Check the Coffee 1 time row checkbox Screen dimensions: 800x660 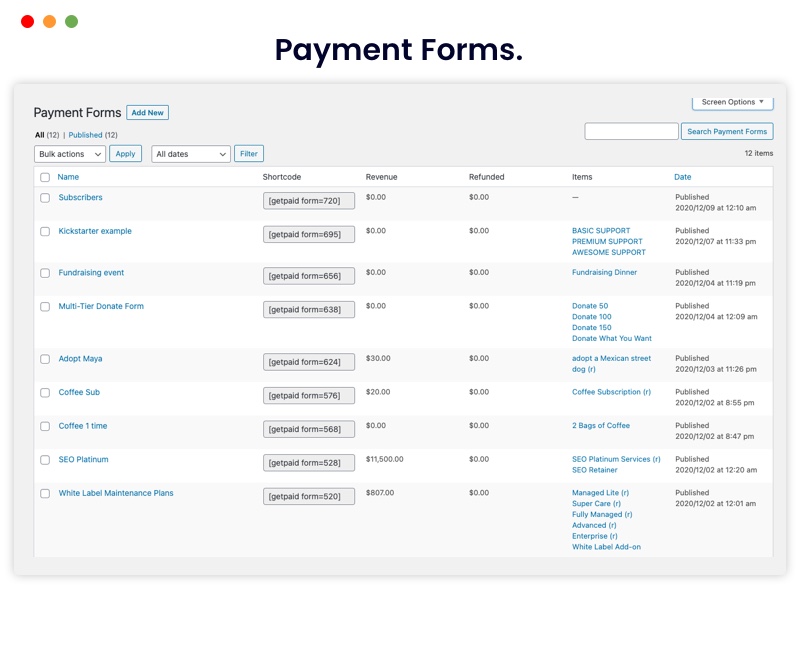(45, 426)
